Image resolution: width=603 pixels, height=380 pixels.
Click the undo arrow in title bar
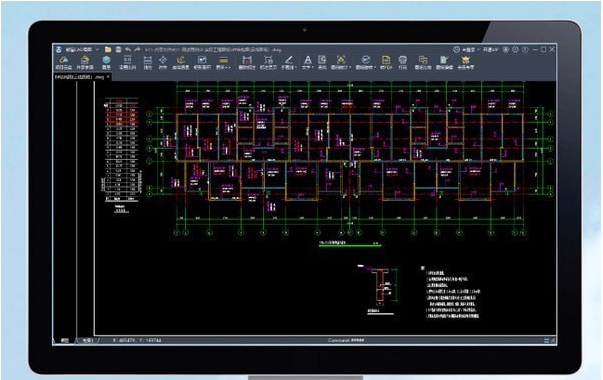click(x=128, y=49)
